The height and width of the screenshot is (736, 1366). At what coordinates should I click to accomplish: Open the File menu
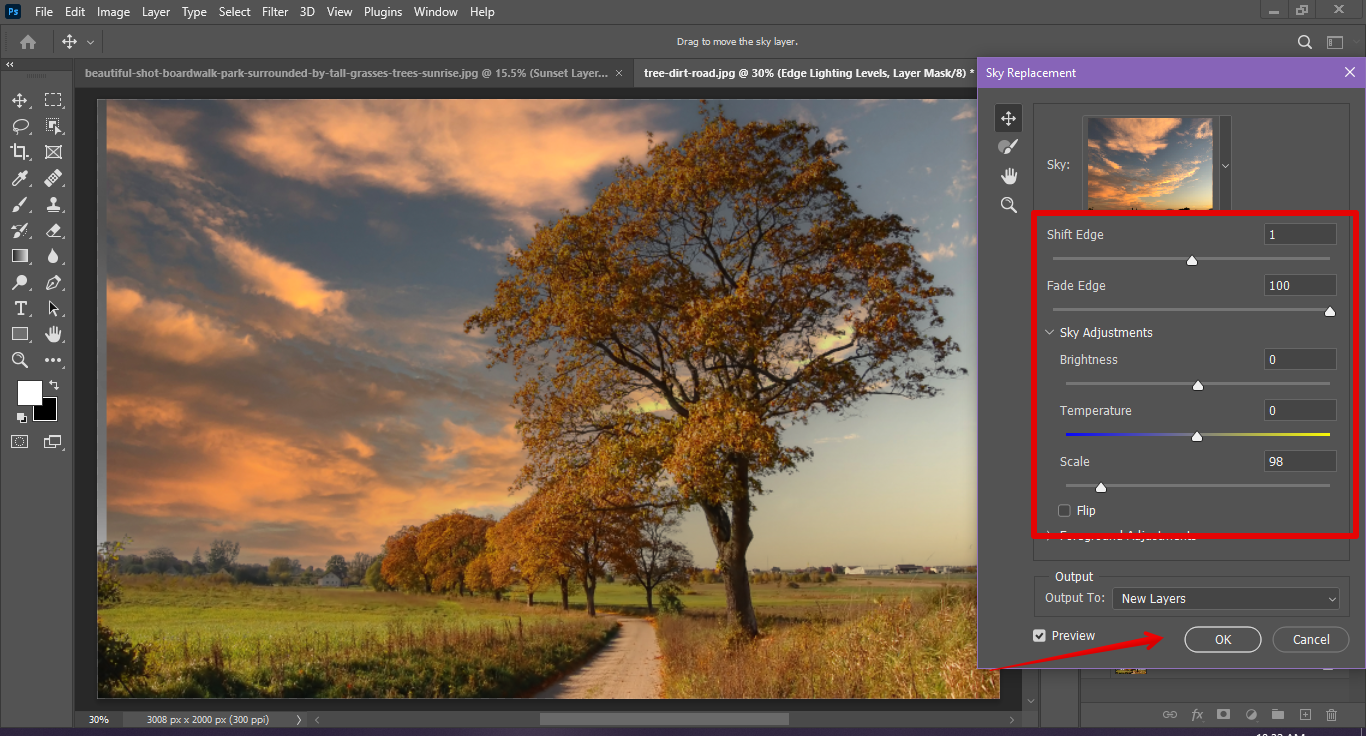point(44,12)
